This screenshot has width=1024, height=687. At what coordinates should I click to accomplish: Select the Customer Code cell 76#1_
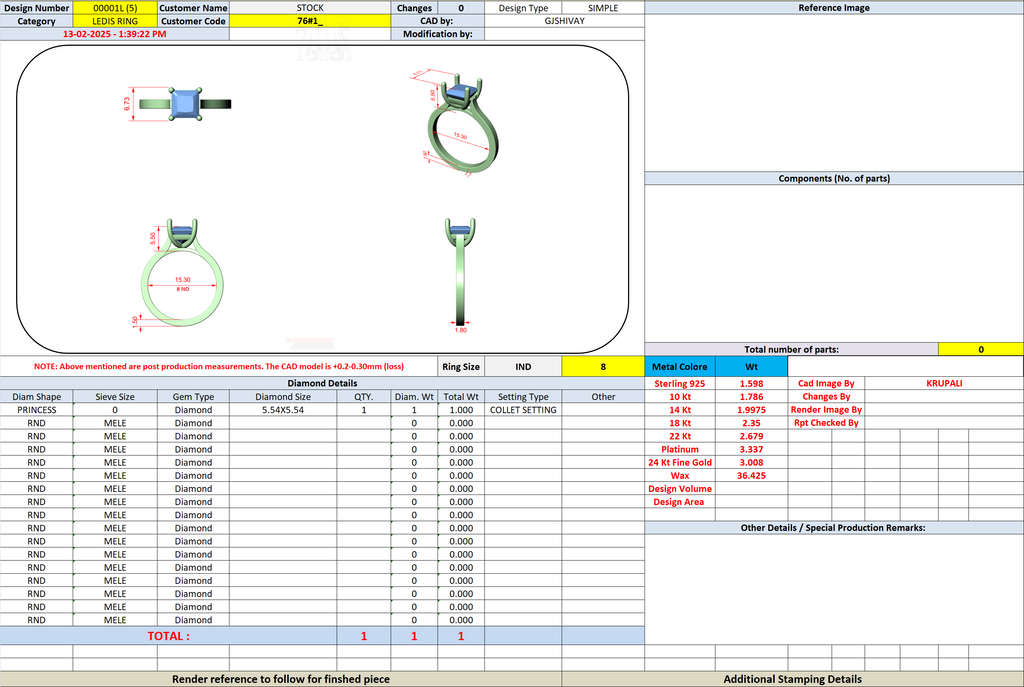coord(310,21)
